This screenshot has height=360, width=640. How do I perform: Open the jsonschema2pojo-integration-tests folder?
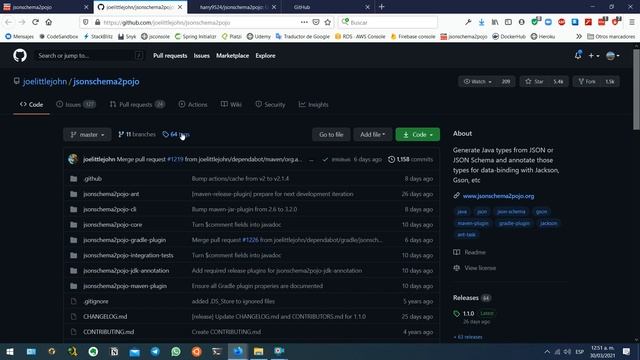point(128,255)
